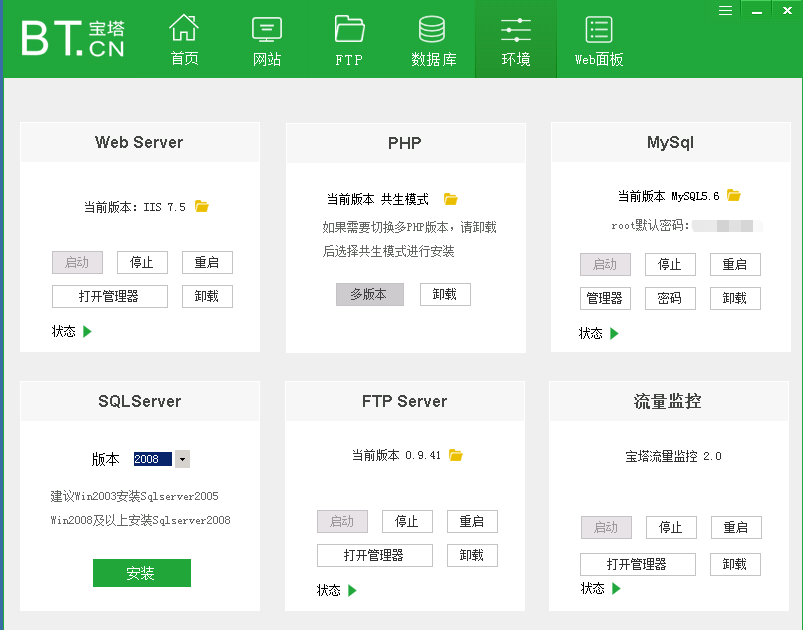
Task: Click 当前版本 0.9.41 text
Action: click(396, 455)
